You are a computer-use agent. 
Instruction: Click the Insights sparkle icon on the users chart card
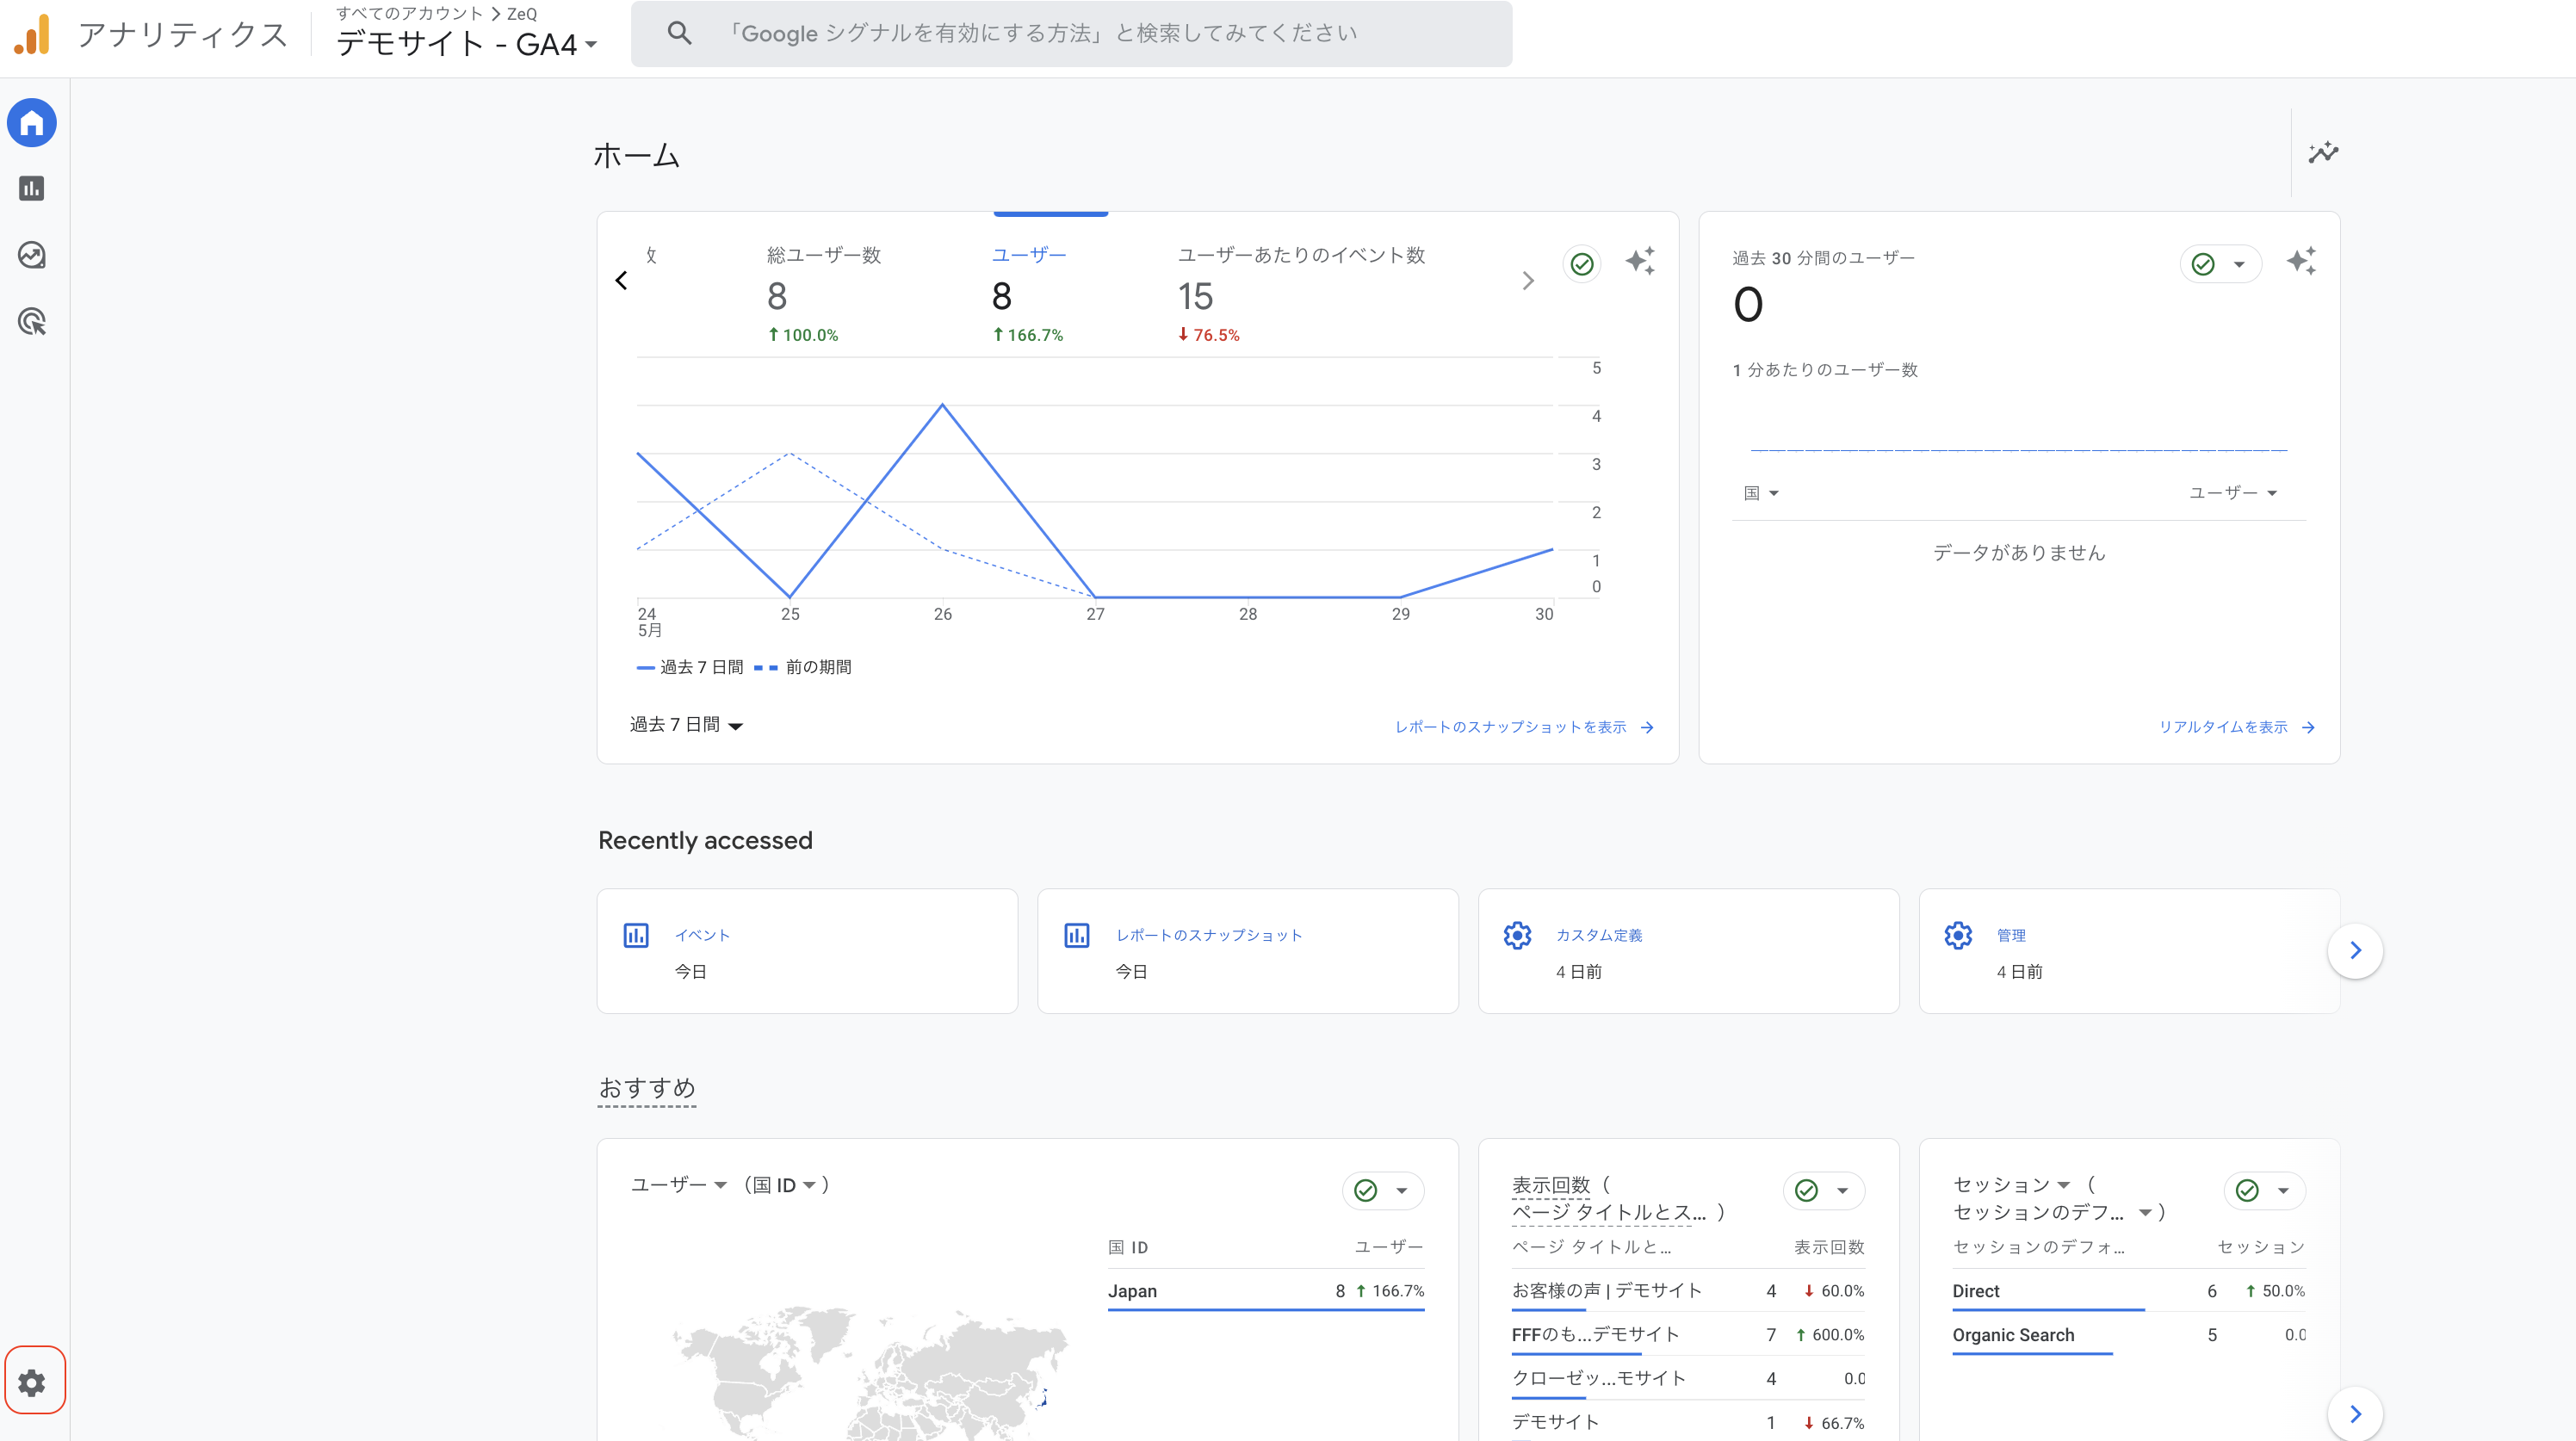tap(1640, 262)
